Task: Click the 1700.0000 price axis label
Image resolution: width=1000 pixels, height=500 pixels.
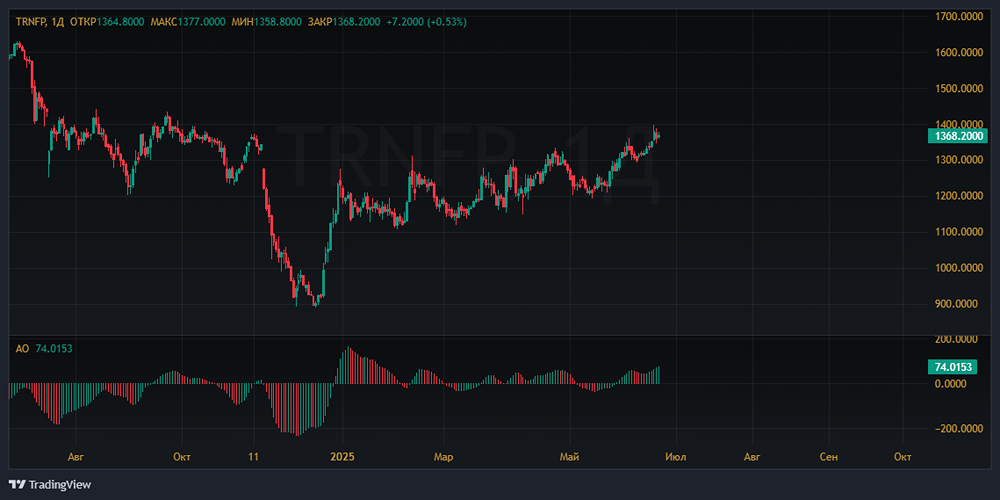Action: point(959,16)
